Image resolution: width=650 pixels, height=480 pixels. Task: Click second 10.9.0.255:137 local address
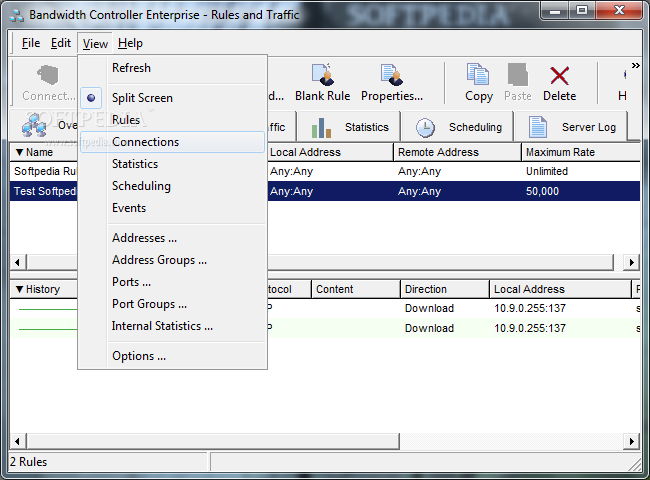click(530, 328)
